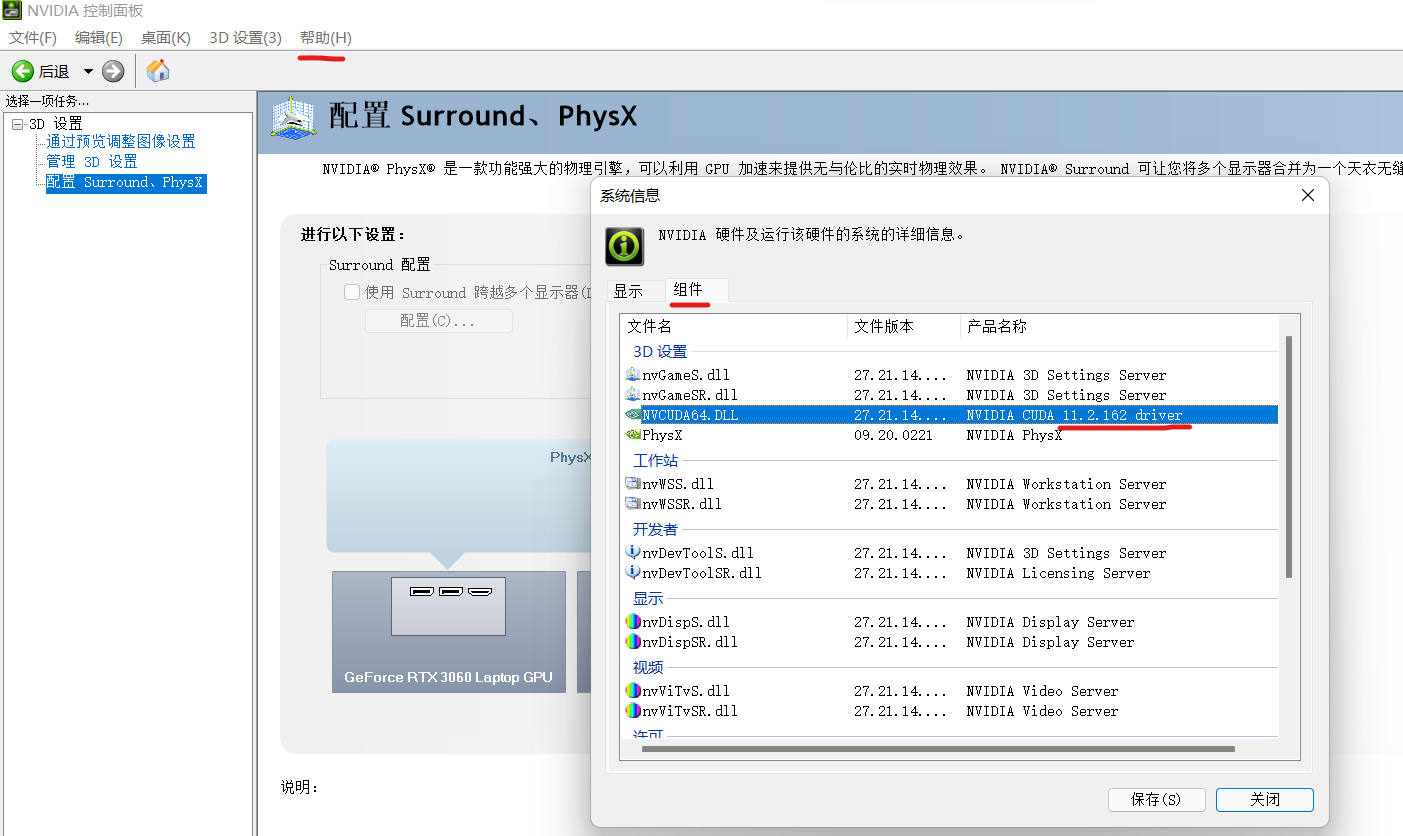
Task: Click the 文件版本 column header
Action: (904, 327)
